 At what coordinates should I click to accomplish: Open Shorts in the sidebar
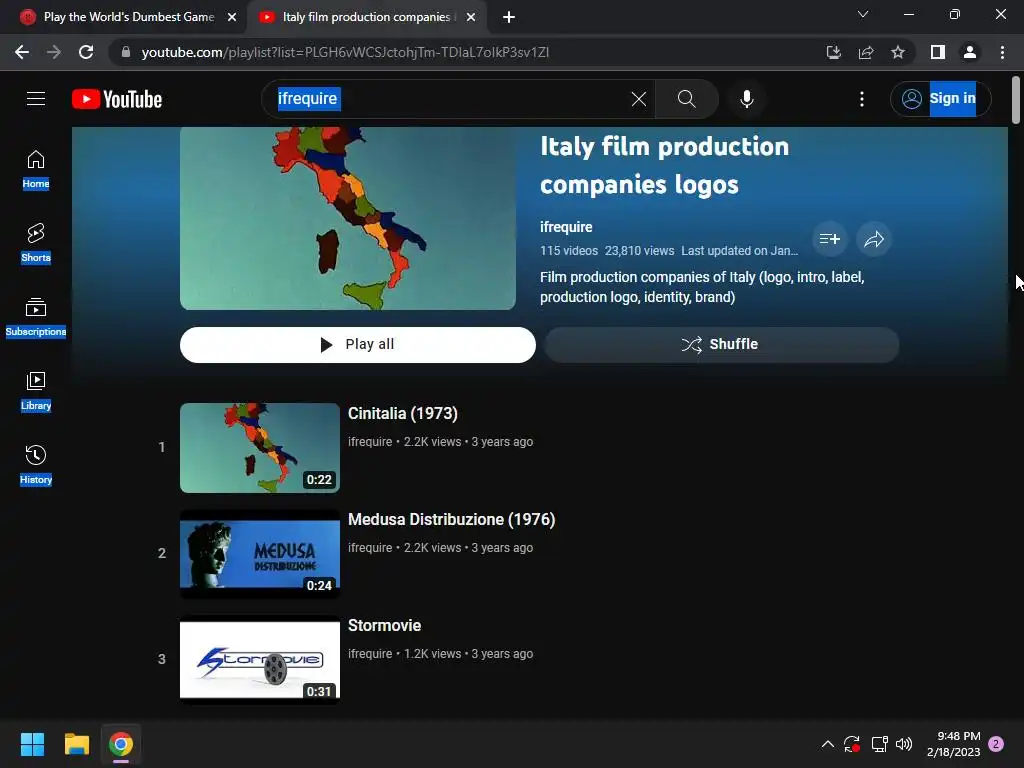point(36,243)
